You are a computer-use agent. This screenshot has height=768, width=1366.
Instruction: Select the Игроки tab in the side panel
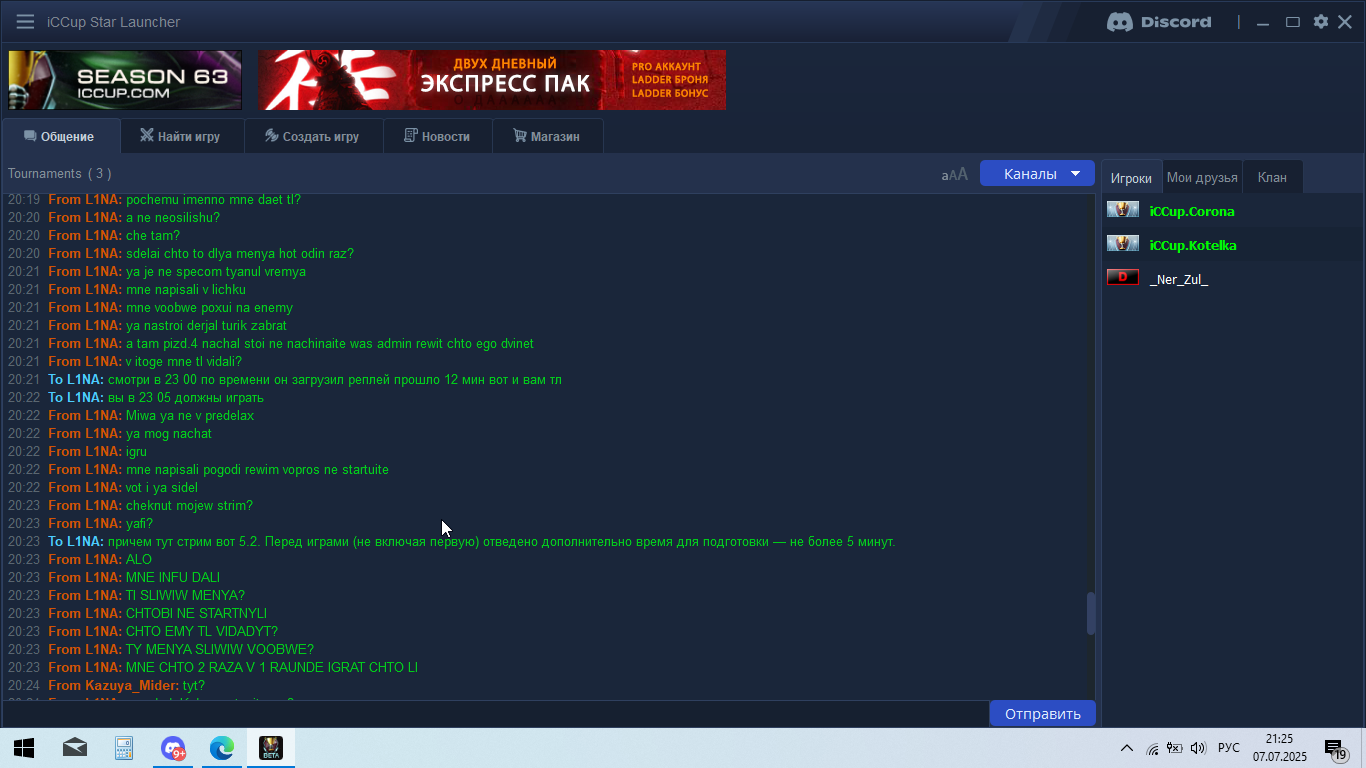tap(1132, 177)
